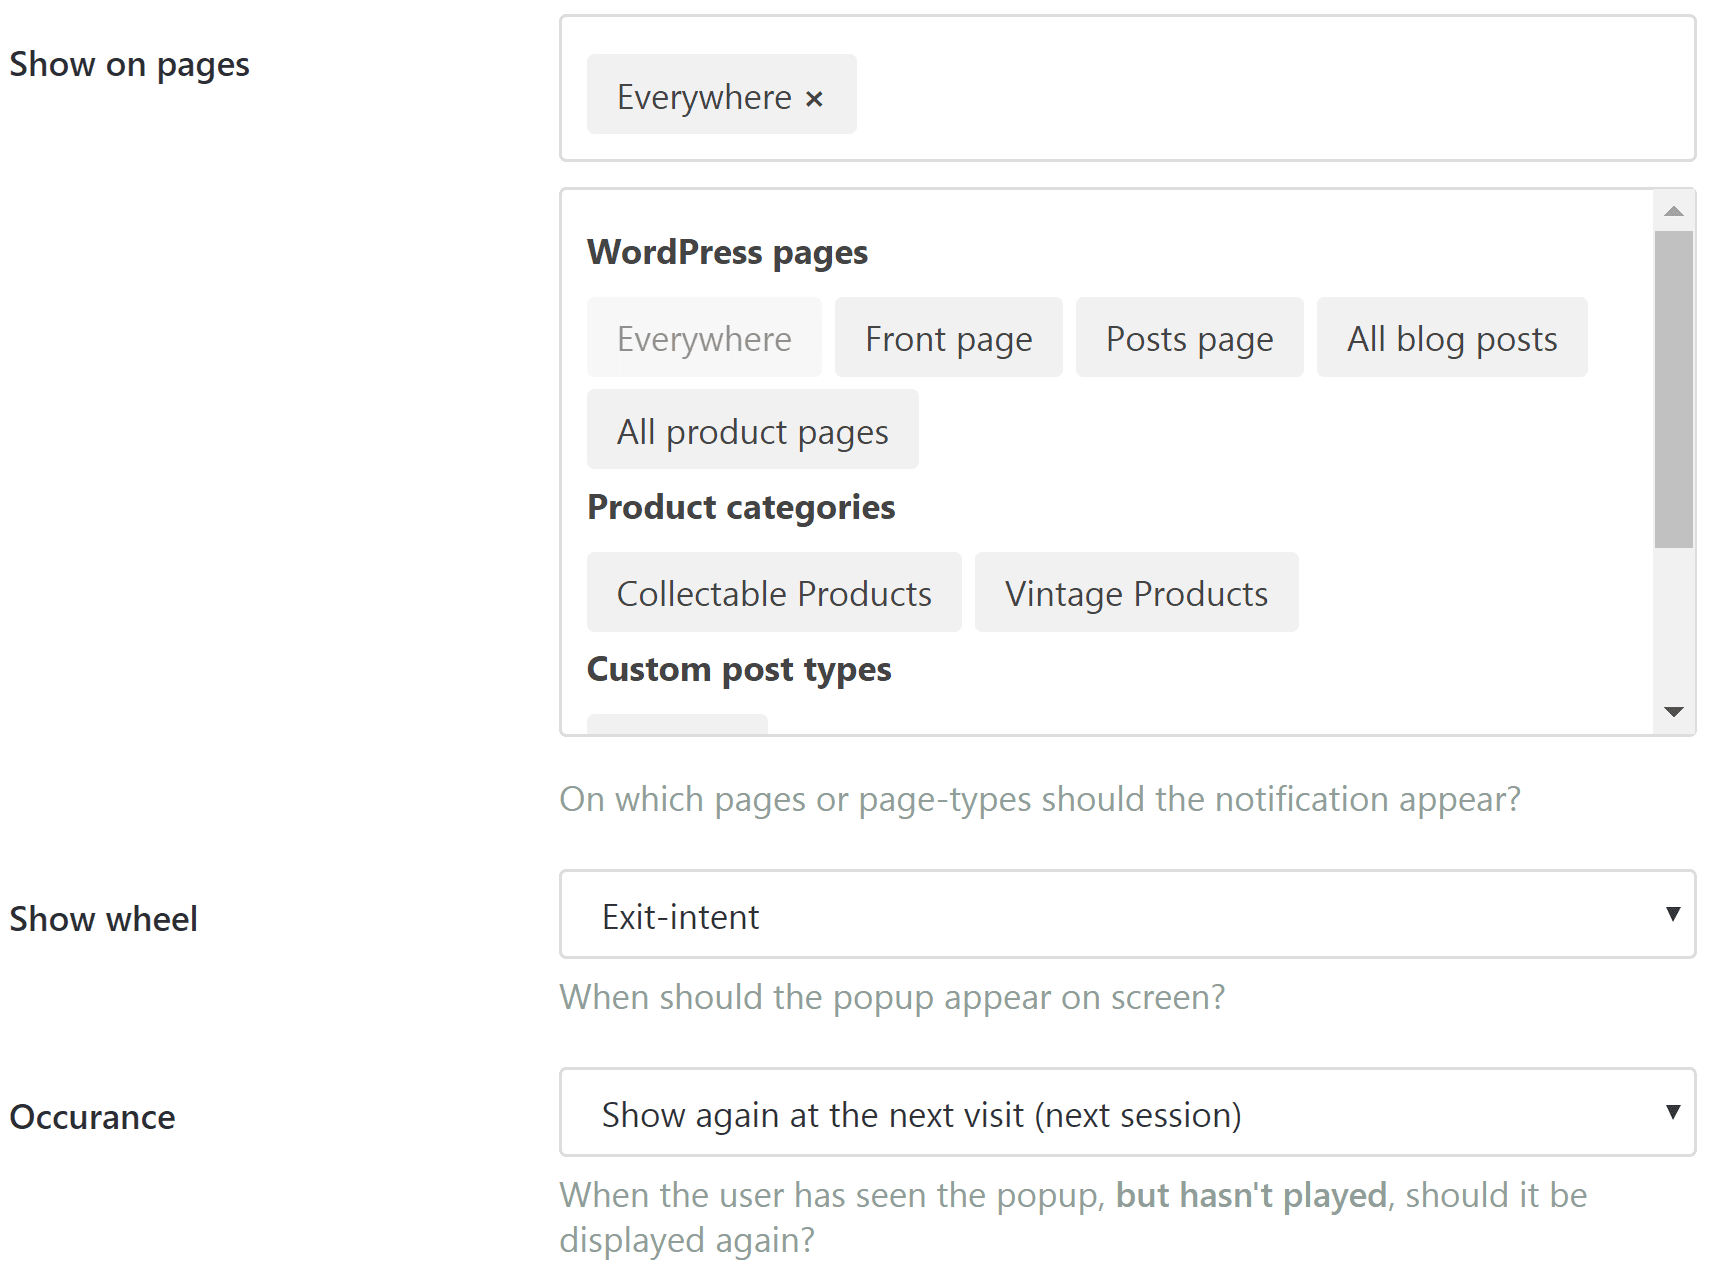The image size is (1727, 1273).
Task: Click the partially visible custom post type item
Action: (x=677, y=724)
